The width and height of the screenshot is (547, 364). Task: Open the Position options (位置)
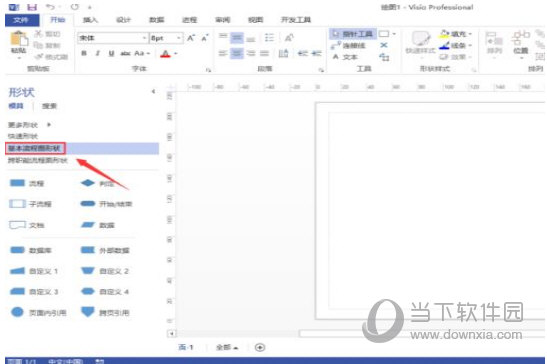[x=521, y=43]
